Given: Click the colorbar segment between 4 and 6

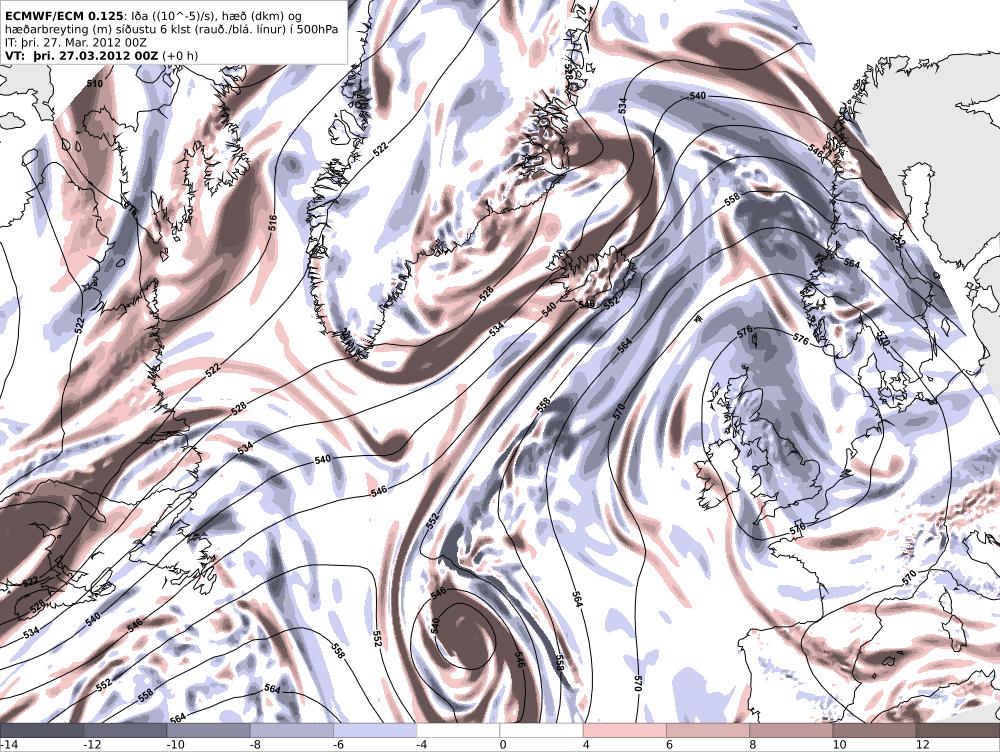Looking at the screenshot, I should tap(624, 730).
